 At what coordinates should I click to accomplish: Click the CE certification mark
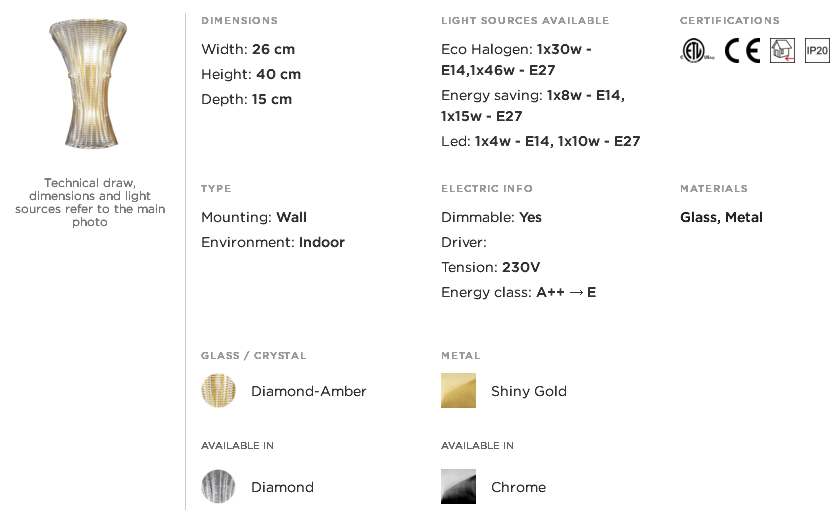pos(742,51)
